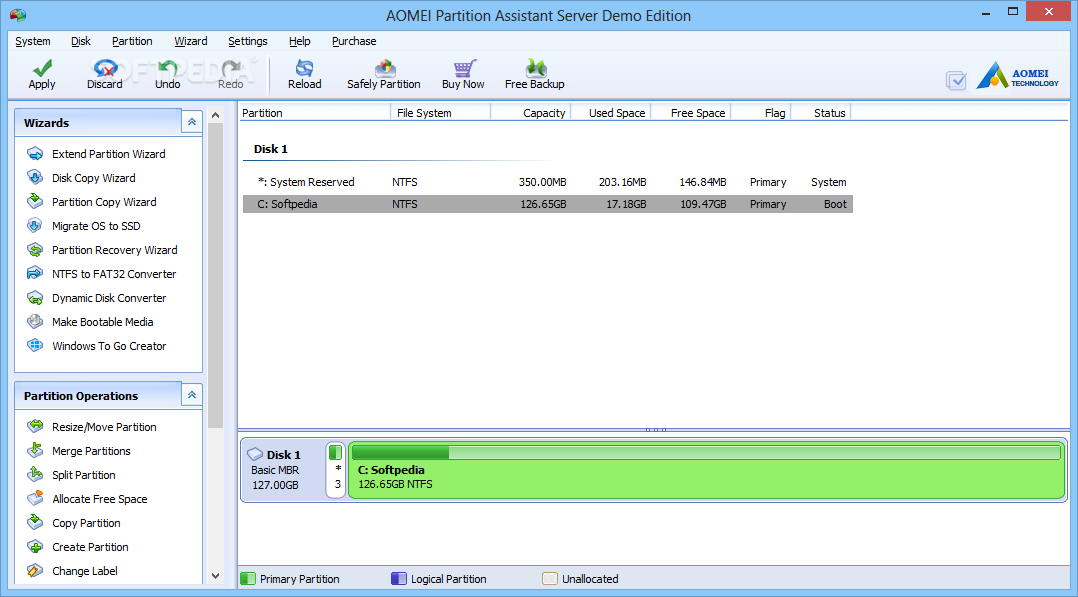The image size is (1078, 597).
Task: Start the Disk Copy Wizard
Action: tap(94, 178)
